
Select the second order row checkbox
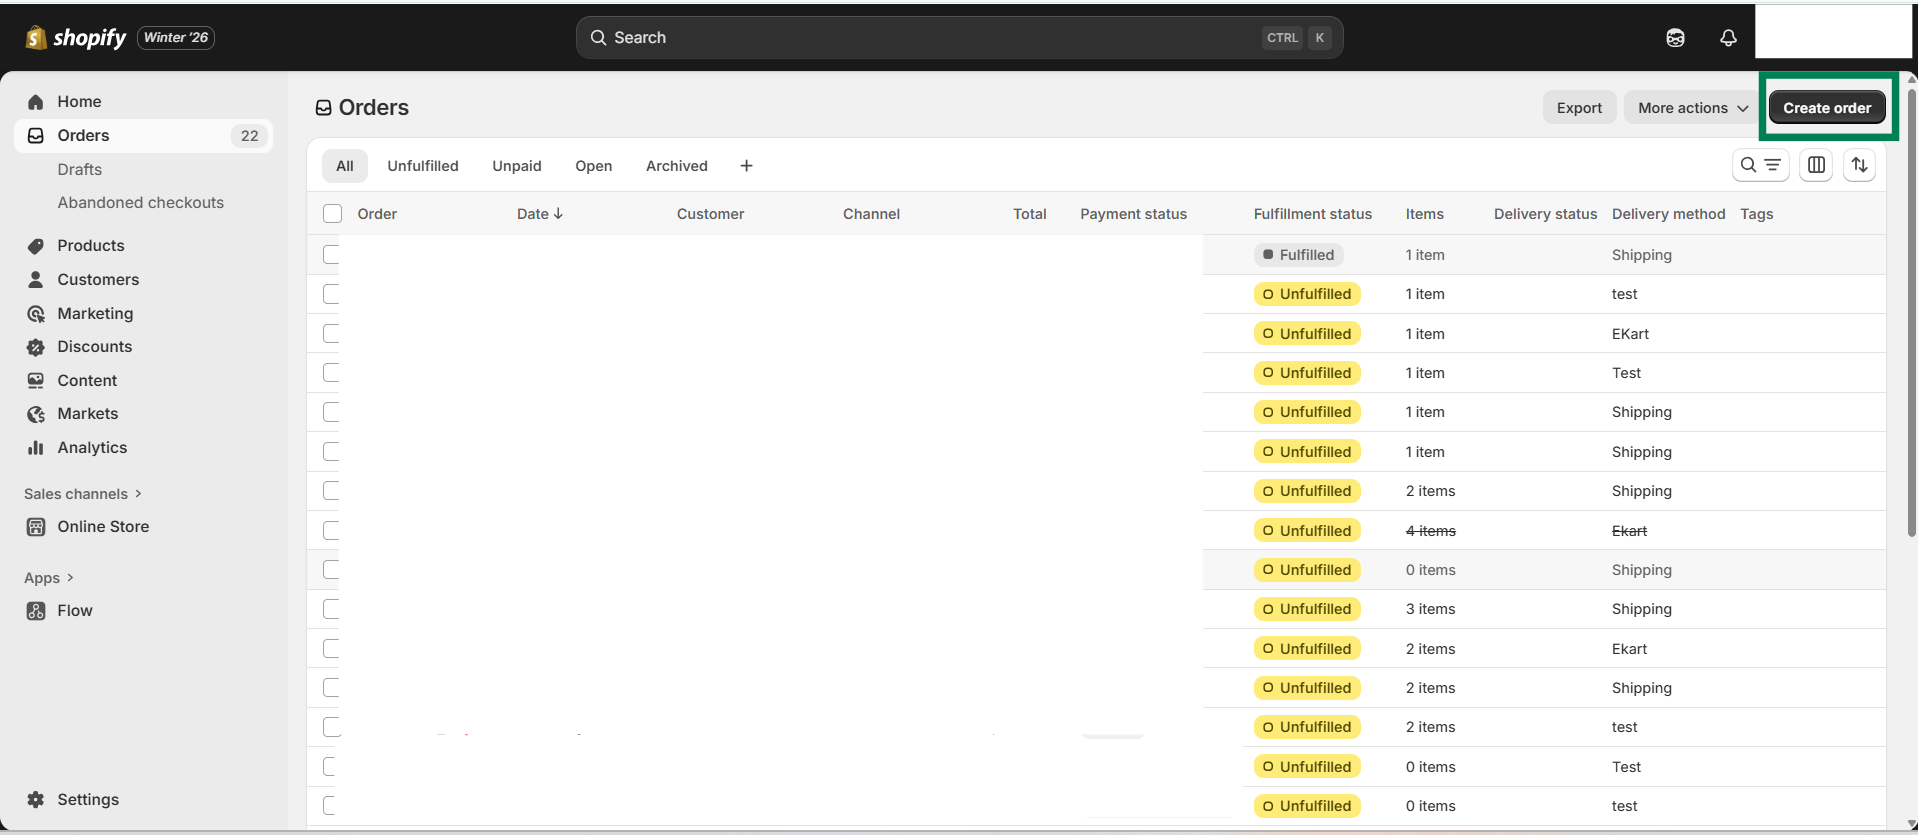click(331, 294)
